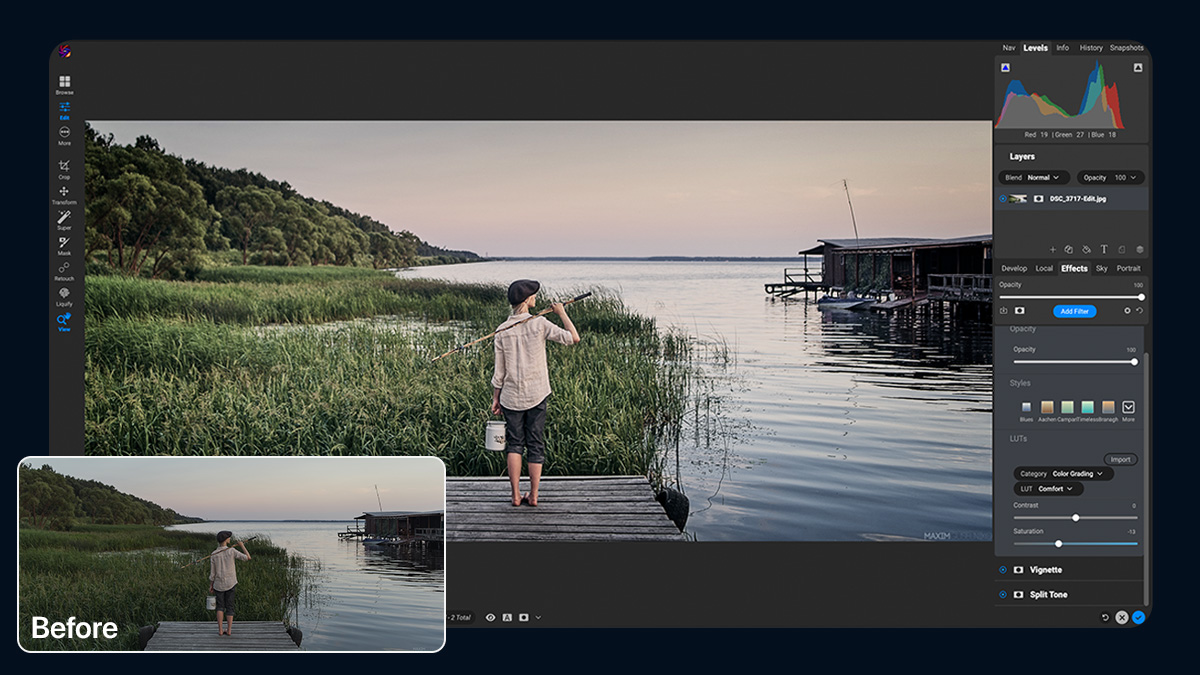
Task: Click the layer mask icon beside DSC_3717-Edit.jpg
Action: 1038,199
